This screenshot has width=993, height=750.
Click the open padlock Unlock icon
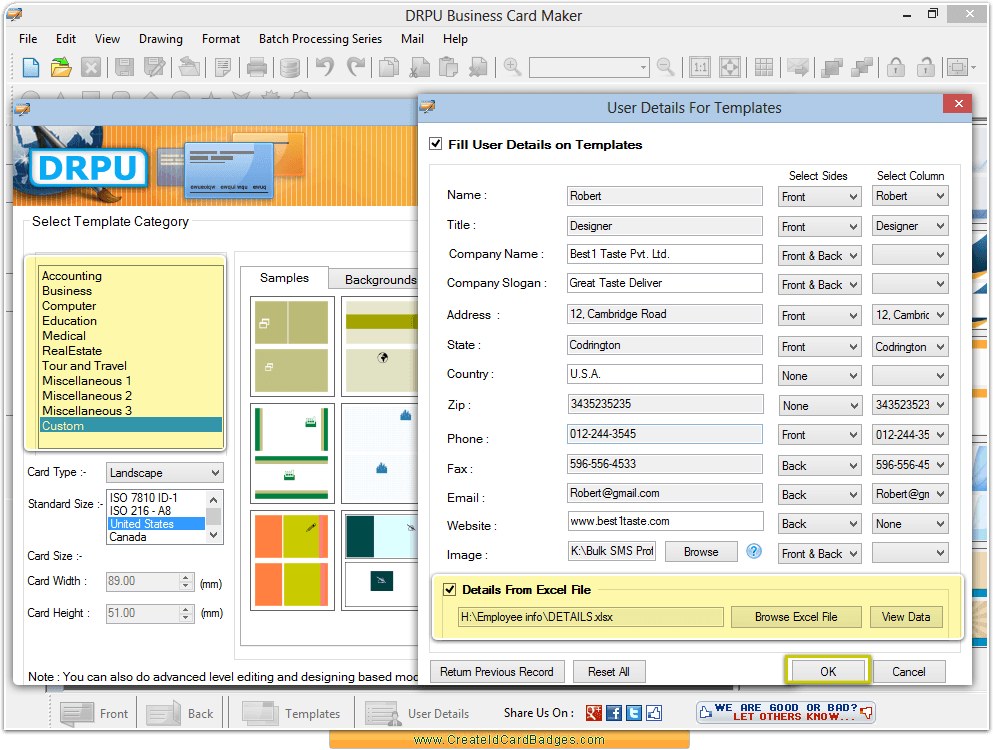click(926, 67)
